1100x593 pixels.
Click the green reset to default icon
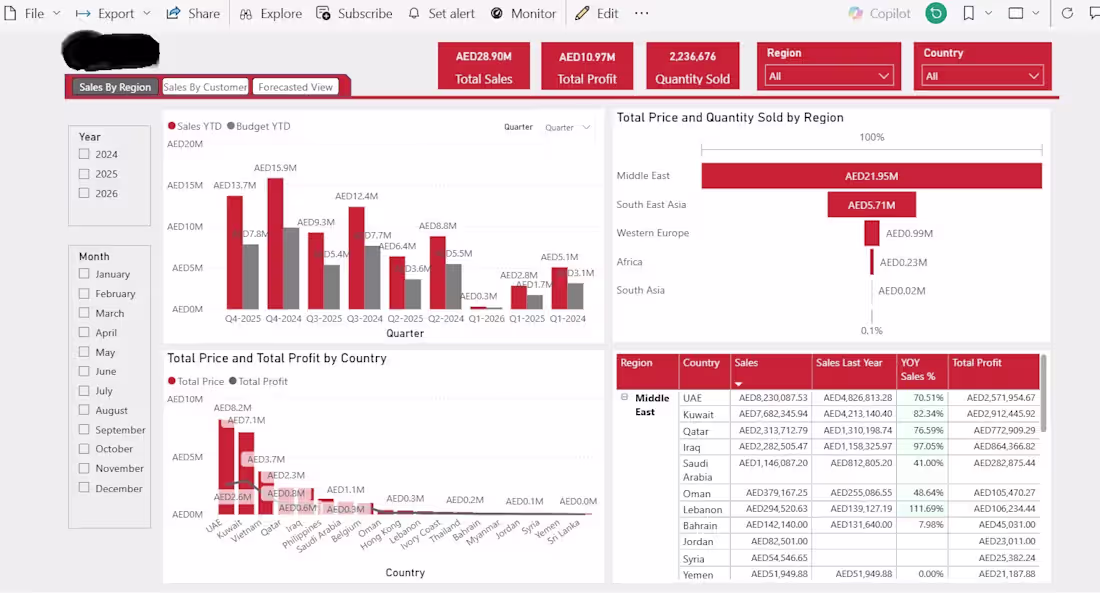point(936,13)
